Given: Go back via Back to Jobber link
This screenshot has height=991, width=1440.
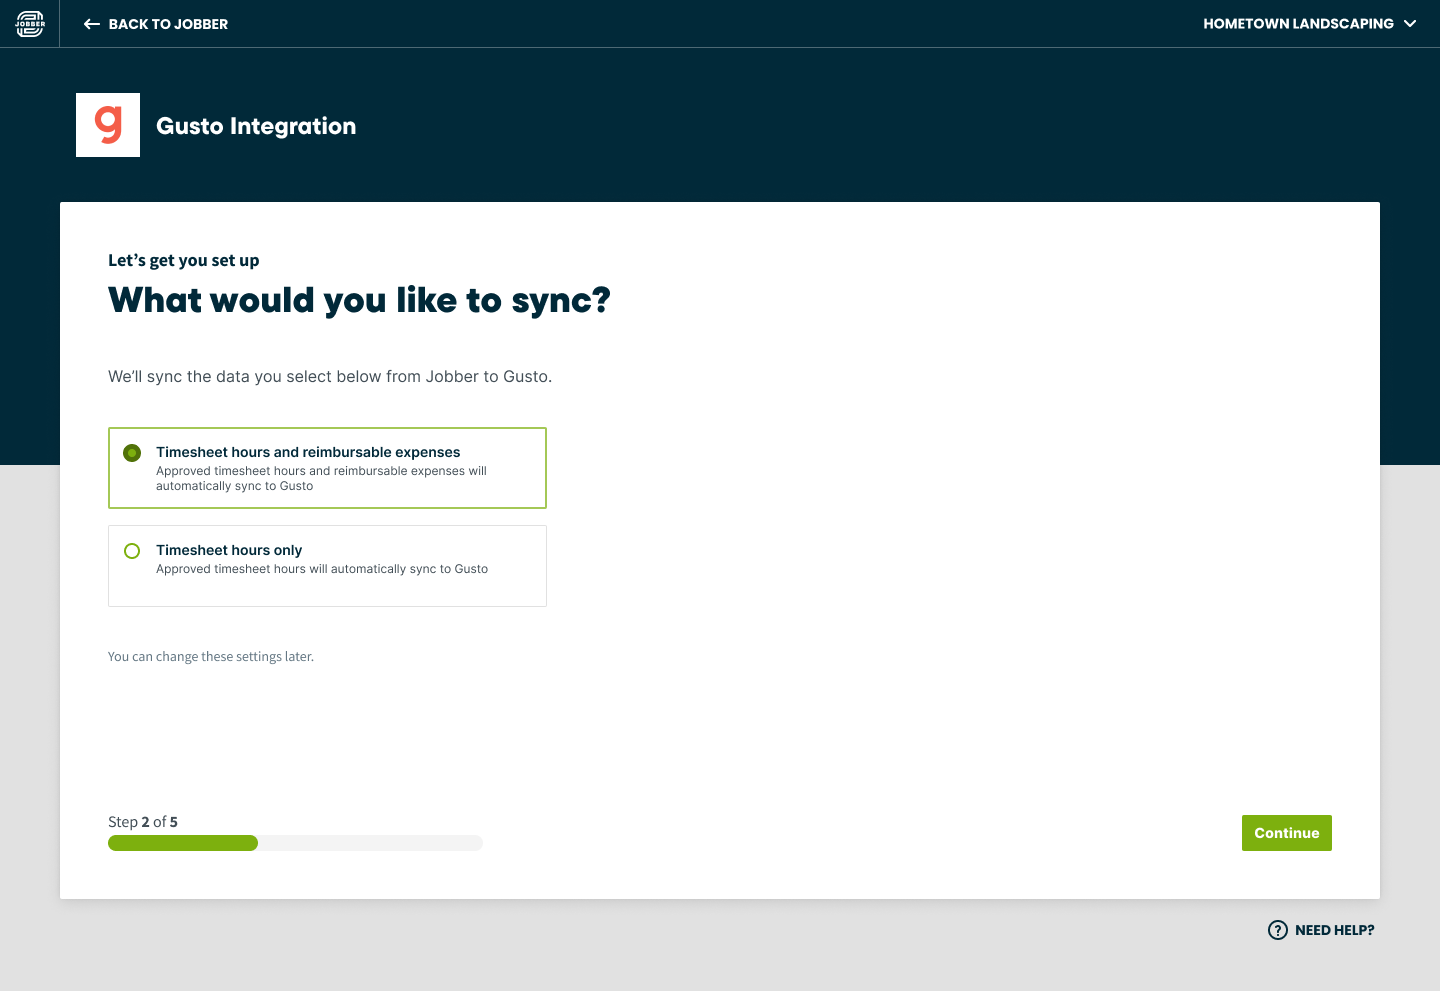Looking at the screenshot, I should click(x=156, y=24).
